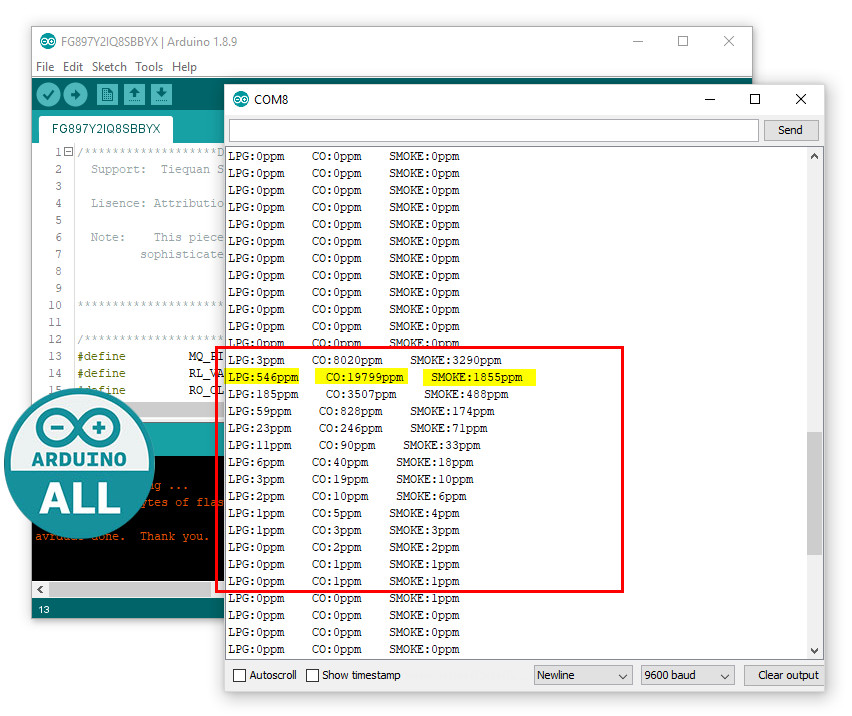Screen dimensions: 852x716
Task: Click the SMOKE:488ppm value
Action: (x=466, y=394)
